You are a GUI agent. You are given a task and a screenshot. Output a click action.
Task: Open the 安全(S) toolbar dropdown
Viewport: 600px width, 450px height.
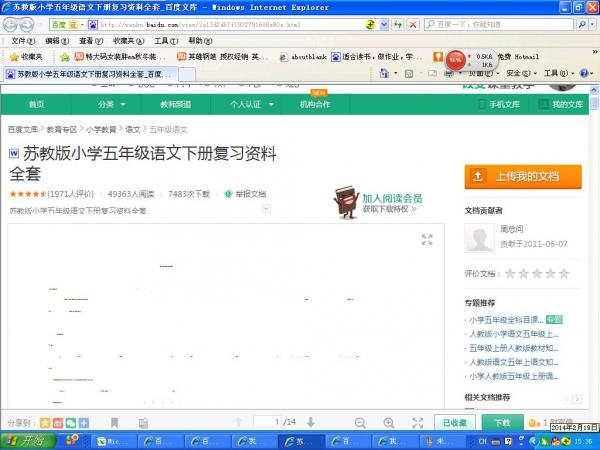click(x=521, y=73)
